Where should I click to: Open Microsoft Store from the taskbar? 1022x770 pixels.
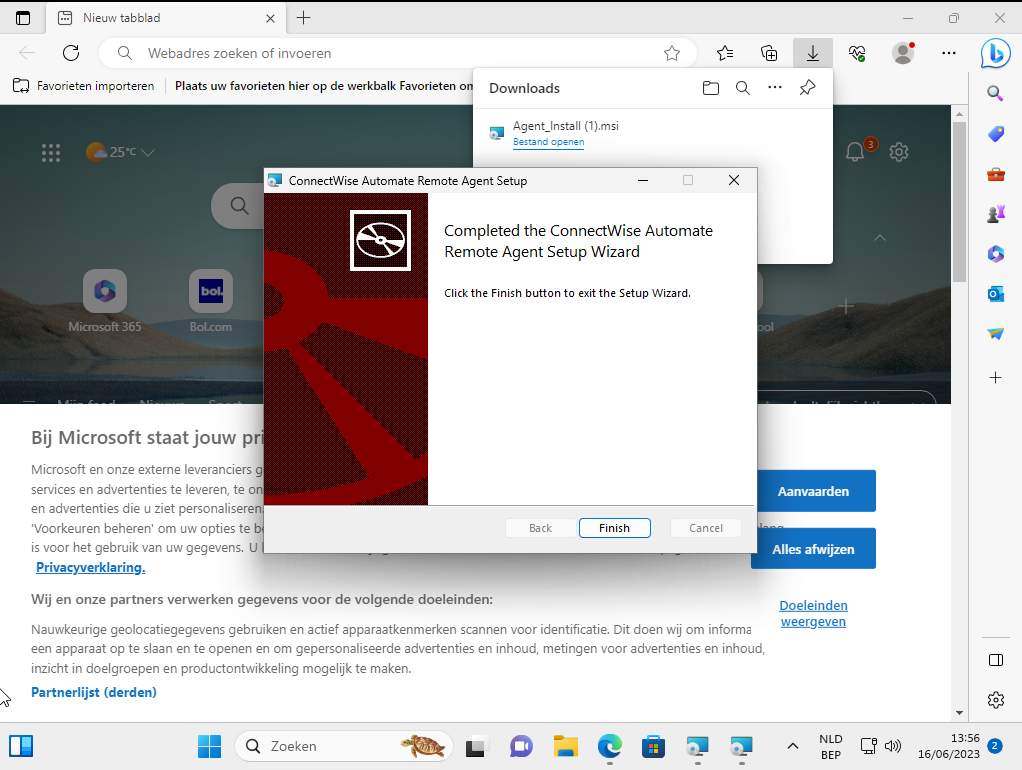653,746
